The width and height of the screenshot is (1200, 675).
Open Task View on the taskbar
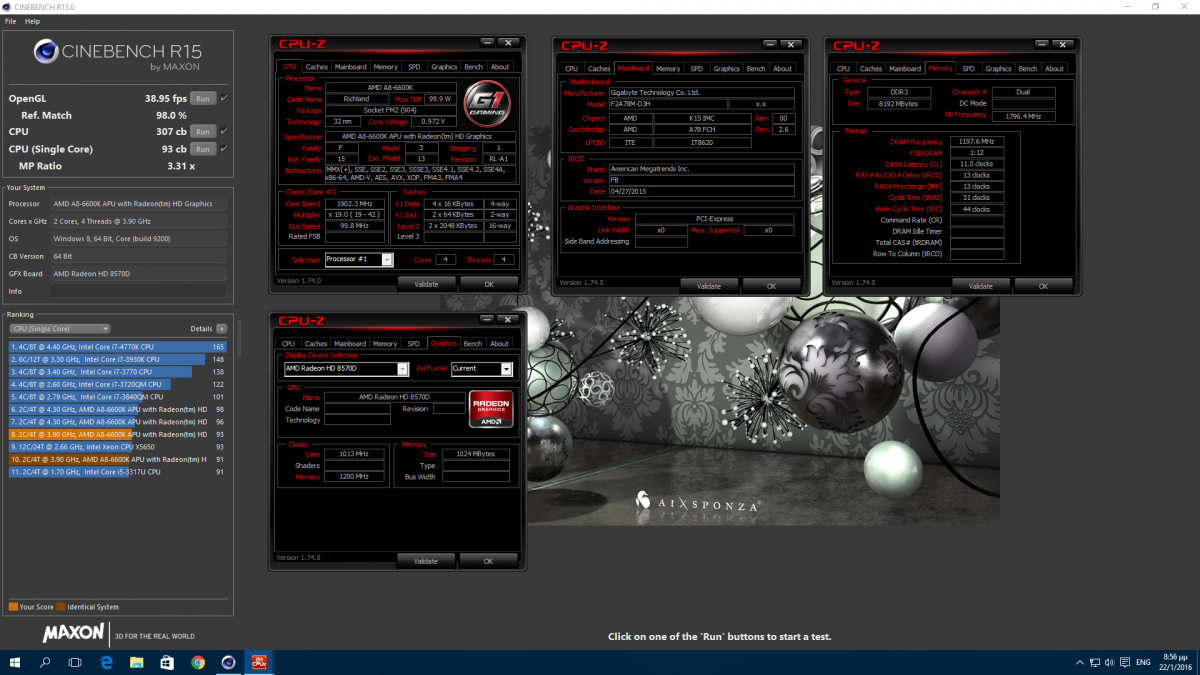pyautogui.click(x=75, y=662)
